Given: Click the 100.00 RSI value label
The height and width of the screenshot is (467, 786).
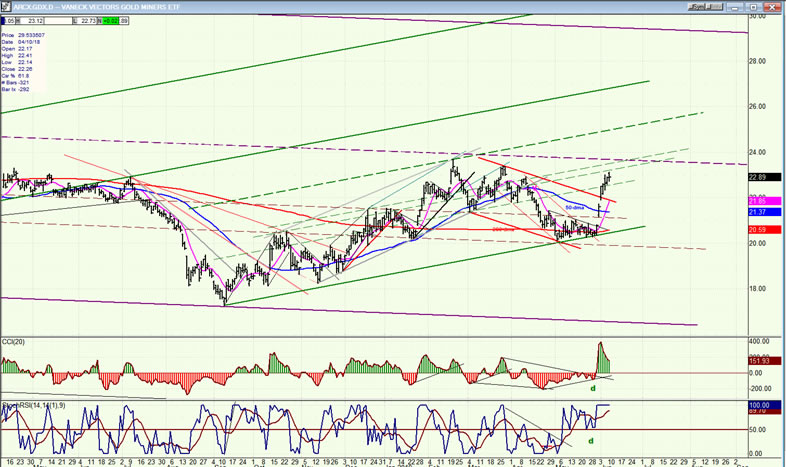Looking at the screenshot, I should coord(759,404).
